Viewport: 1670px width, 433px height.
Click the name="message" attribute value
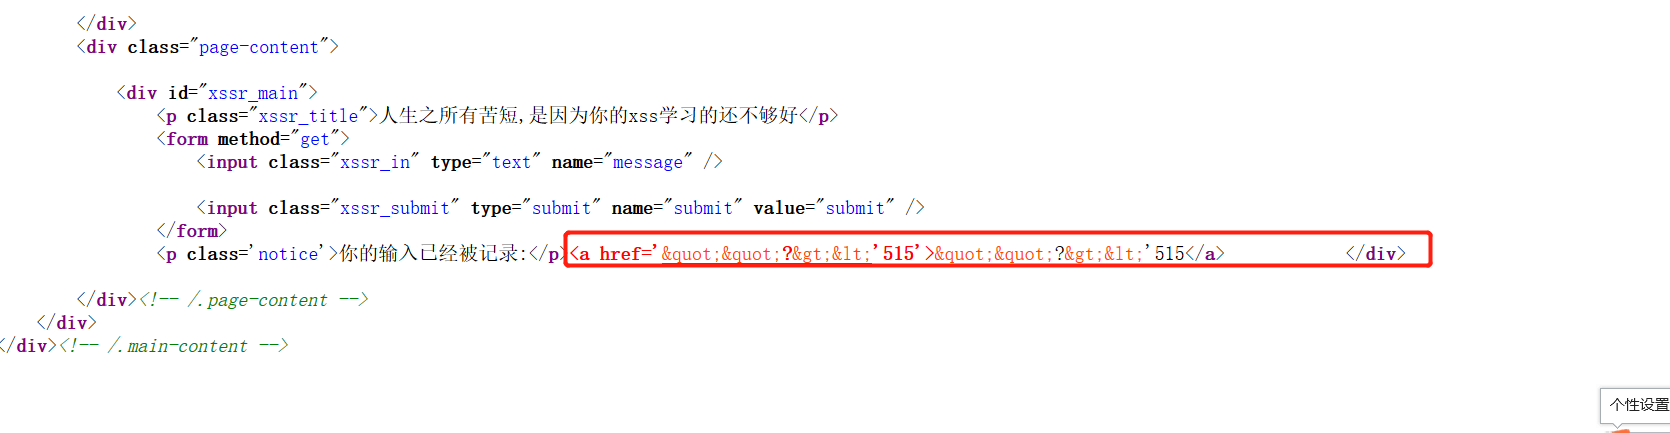tap(648, 162)
